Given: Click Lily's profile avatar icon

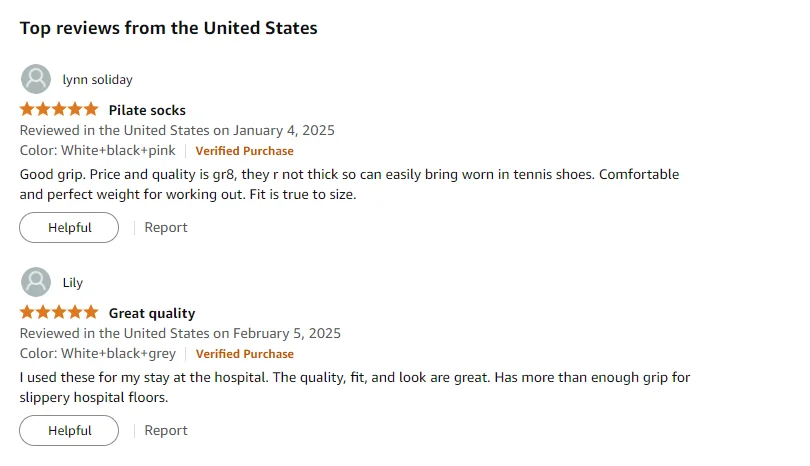Looking at the screenshot, I should [36, 282].
